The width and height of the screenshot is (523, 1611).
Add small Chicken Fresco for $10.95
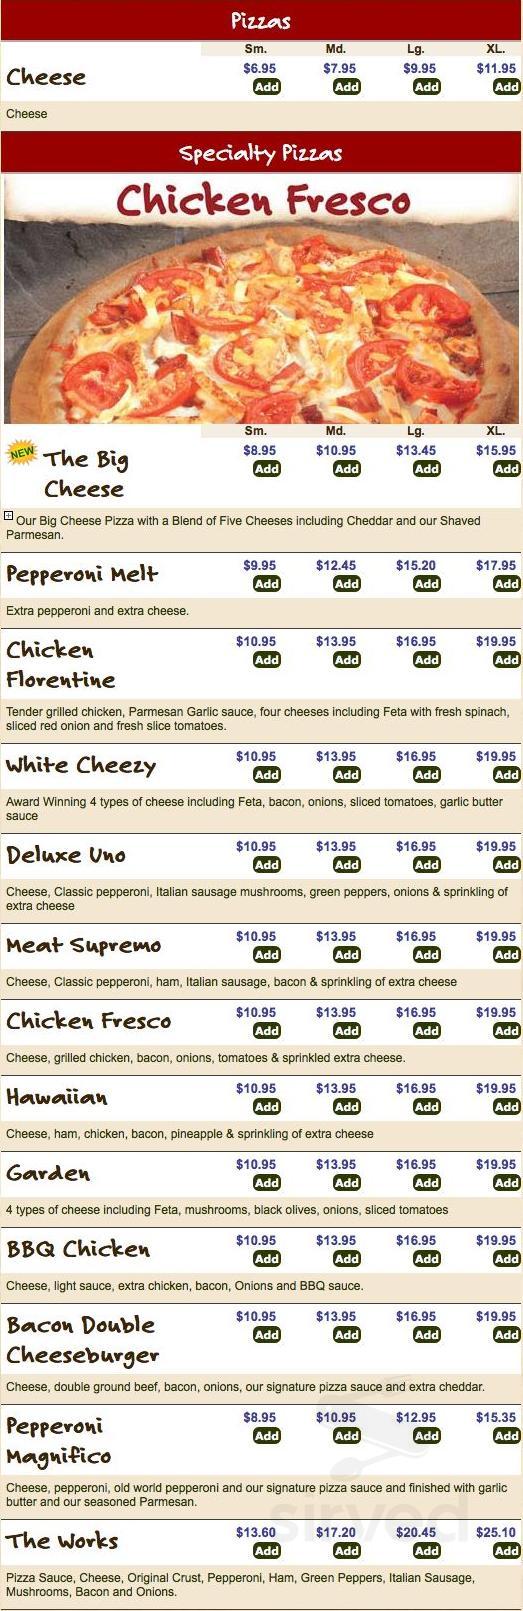pos(266,1031)
